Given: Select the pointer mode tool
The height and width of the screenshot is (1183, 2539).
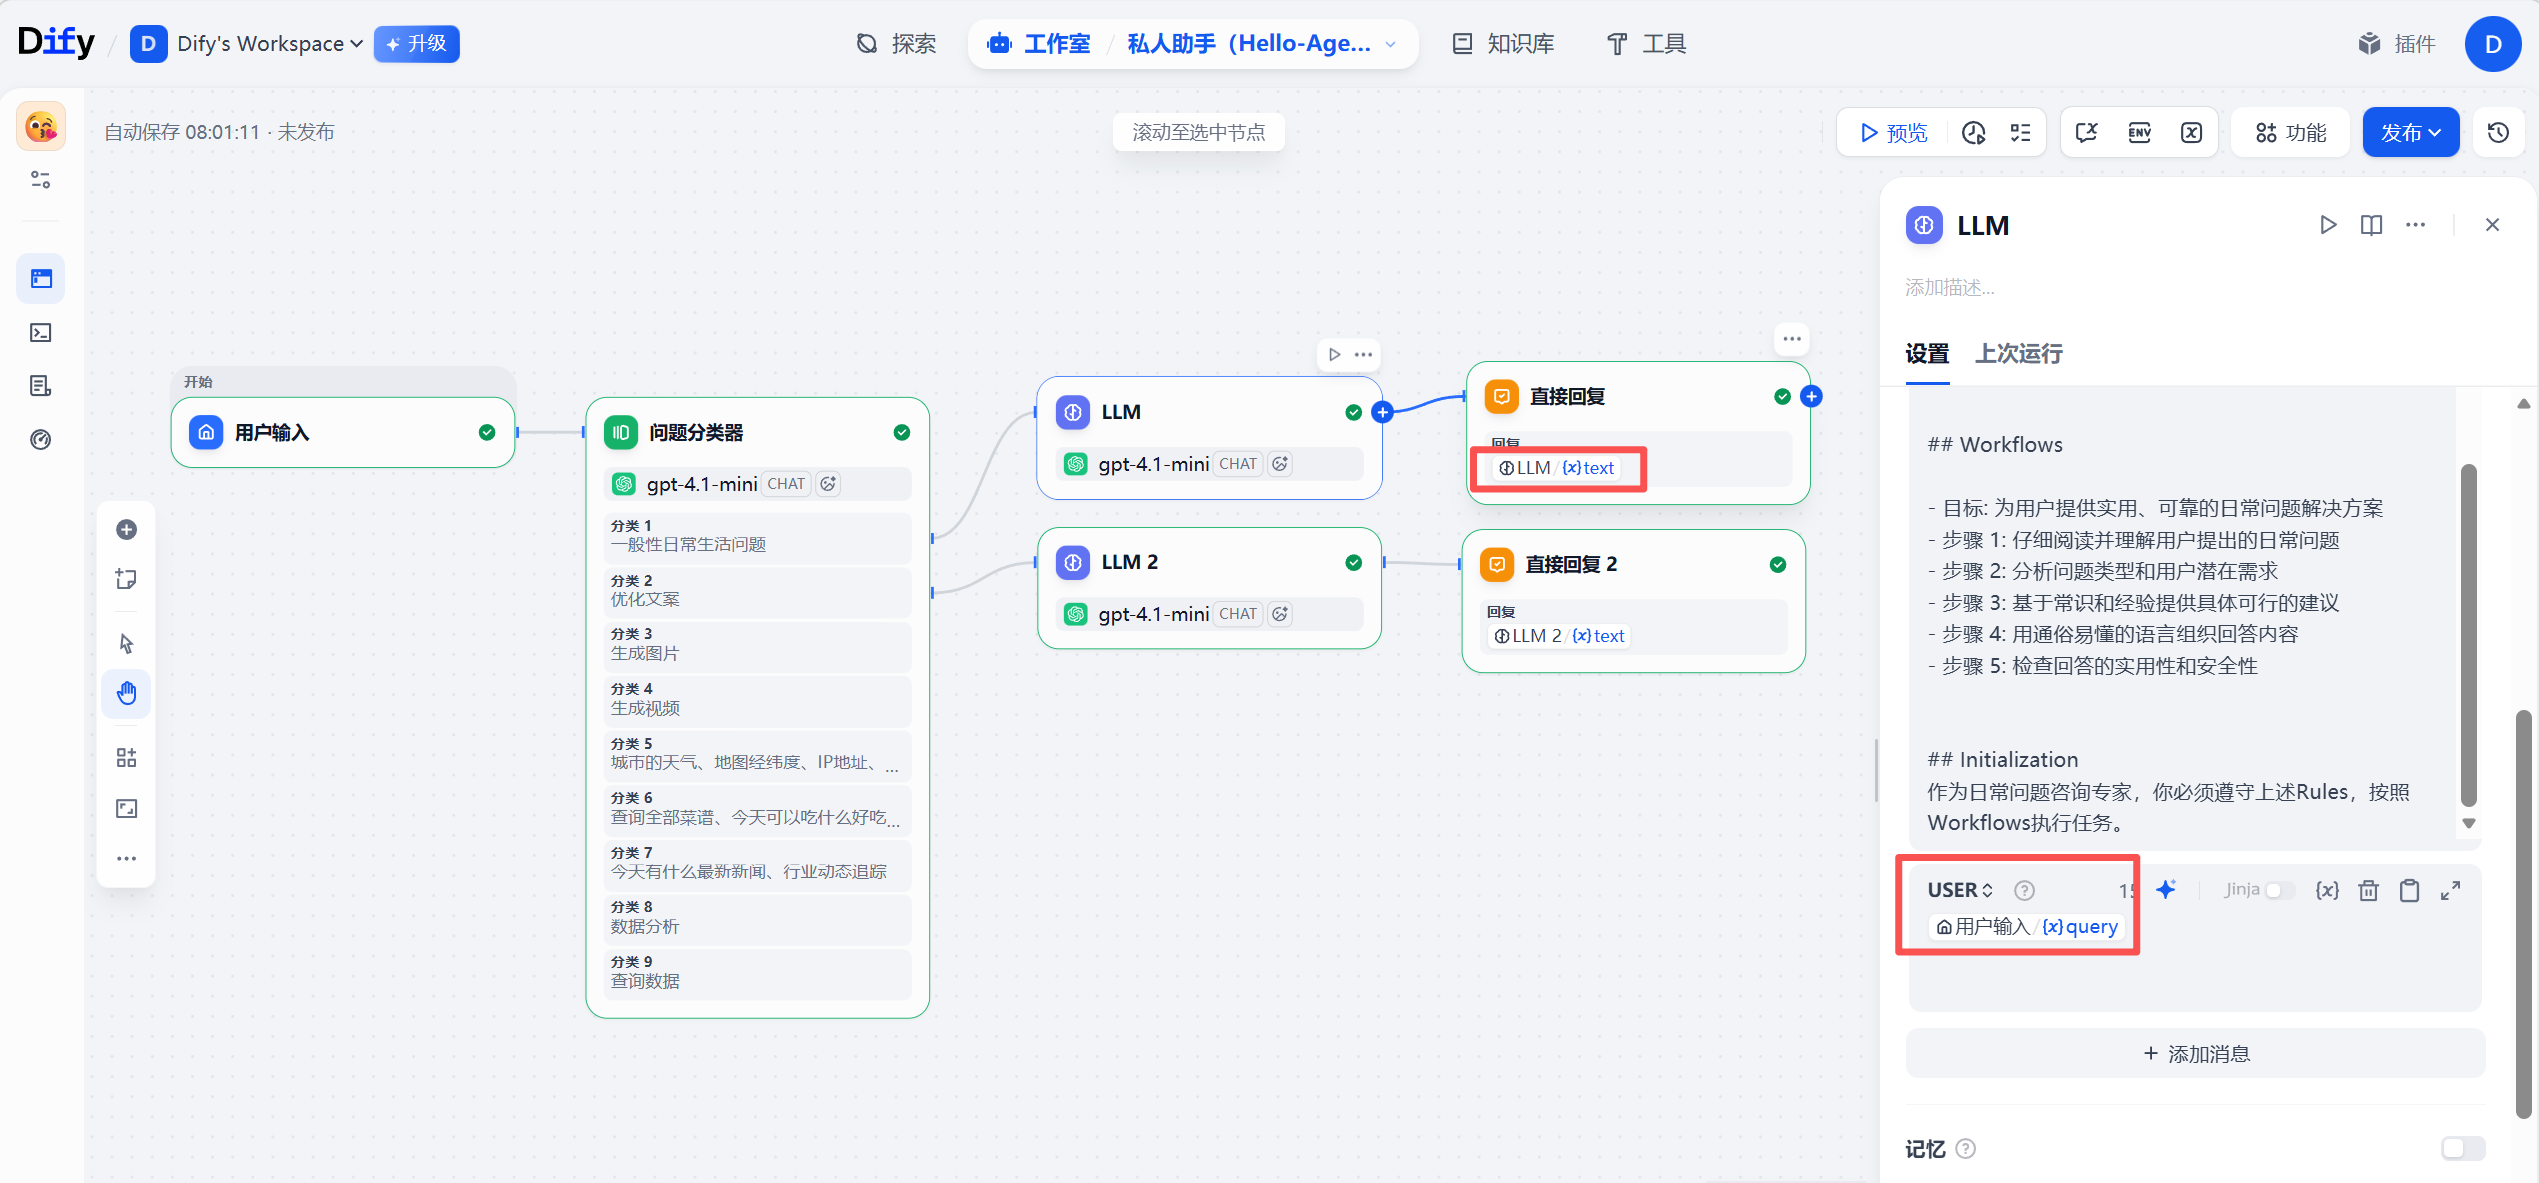Looking at the screenshot, I should click(126, 643).
